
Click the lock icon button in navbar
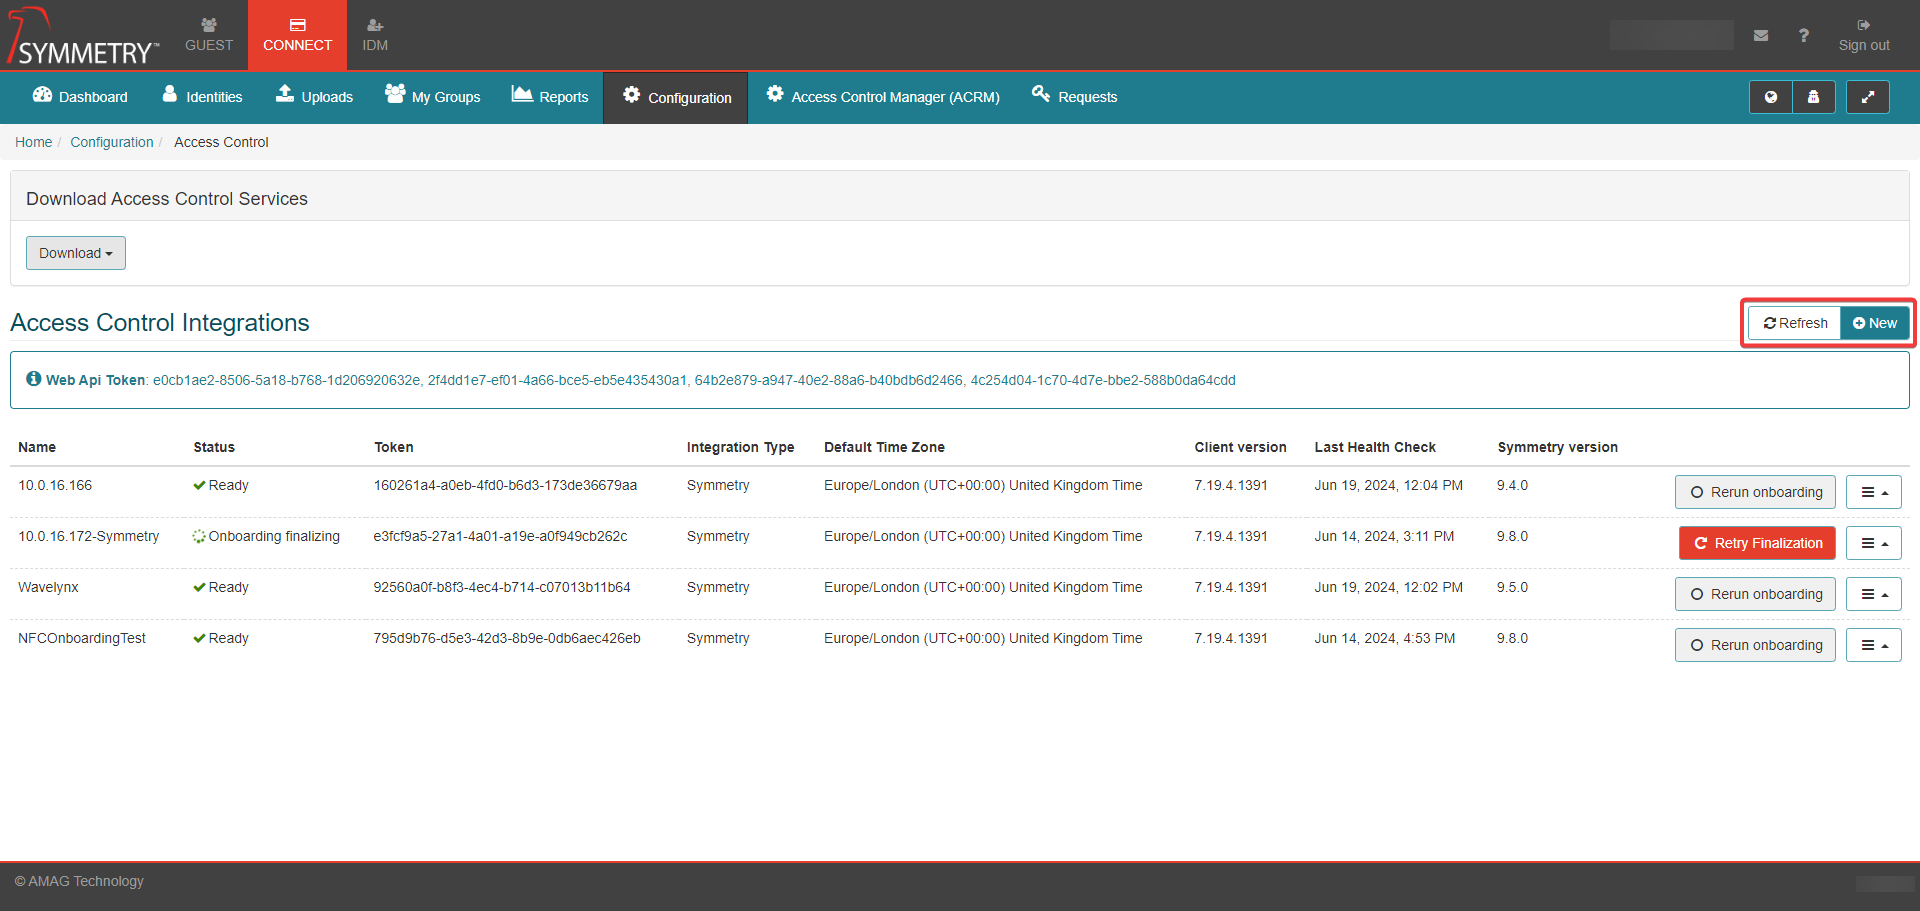pos(1813,97)
